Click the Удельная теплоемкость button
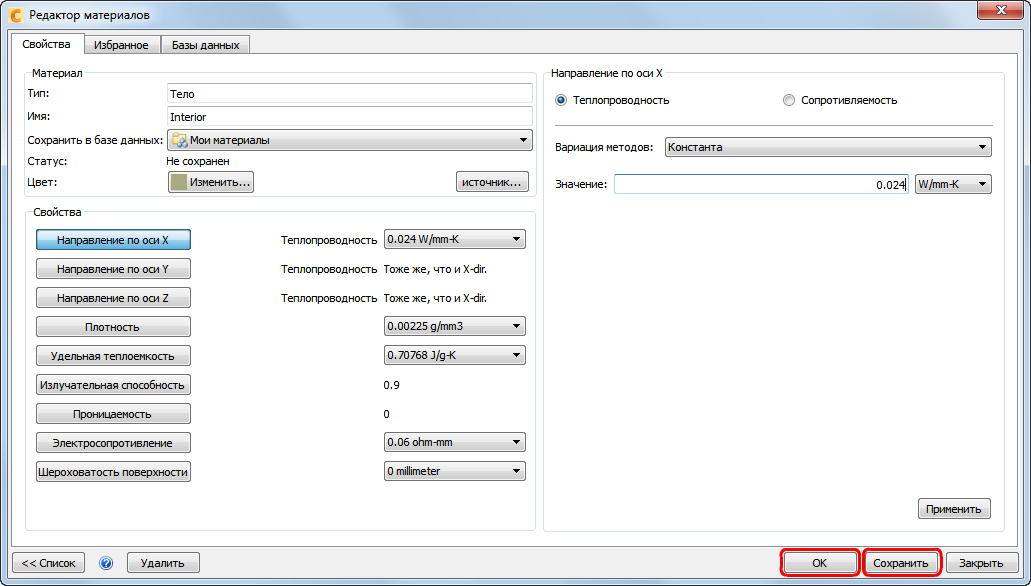Viewport: 1031px width, 586px height. pyautogui.click(x=113, y=356)
